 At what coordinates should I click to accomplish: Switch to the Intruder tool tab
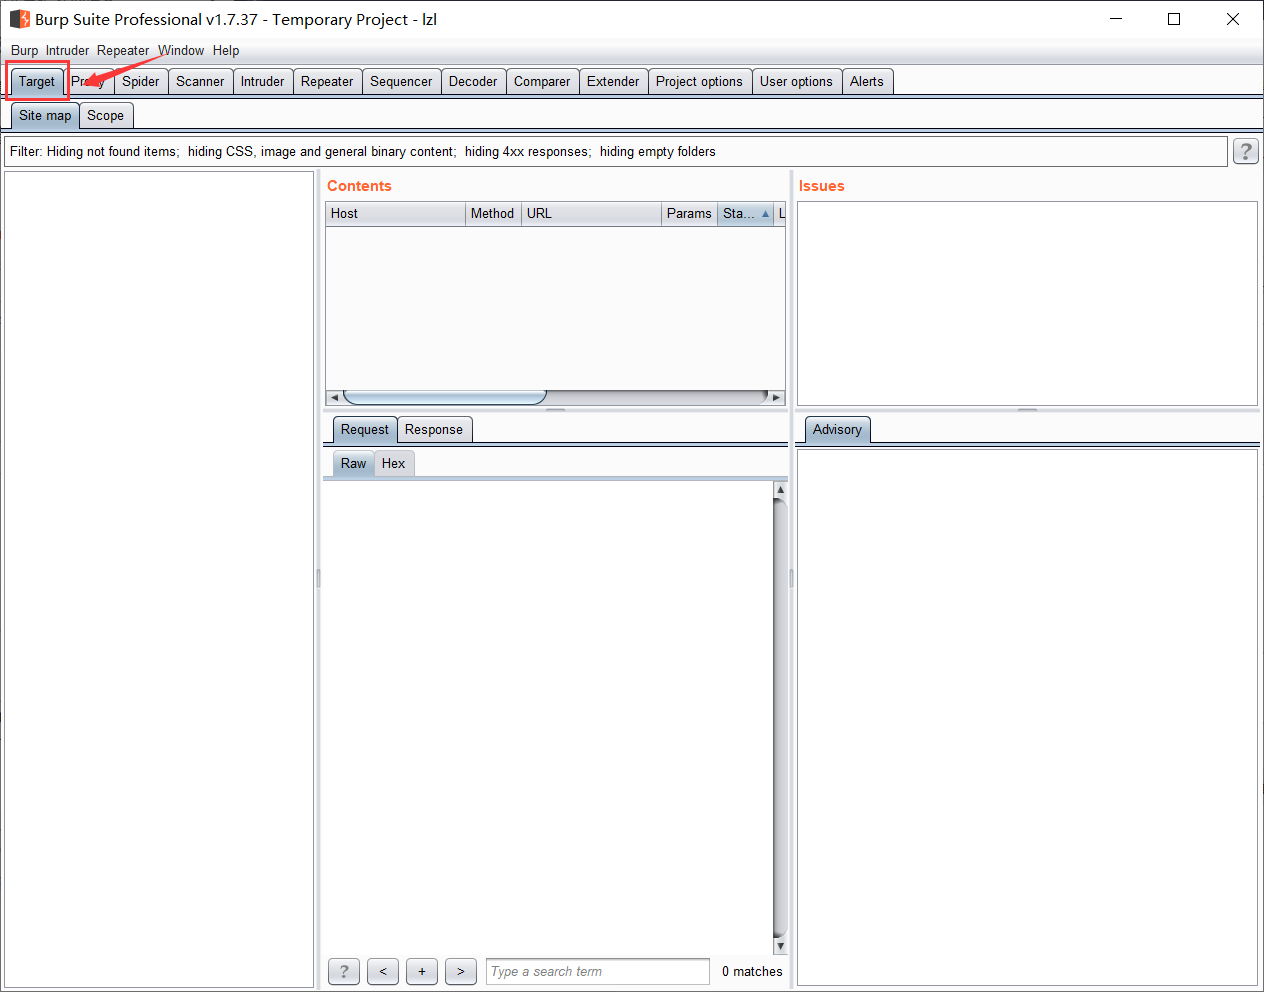[262, 82]
